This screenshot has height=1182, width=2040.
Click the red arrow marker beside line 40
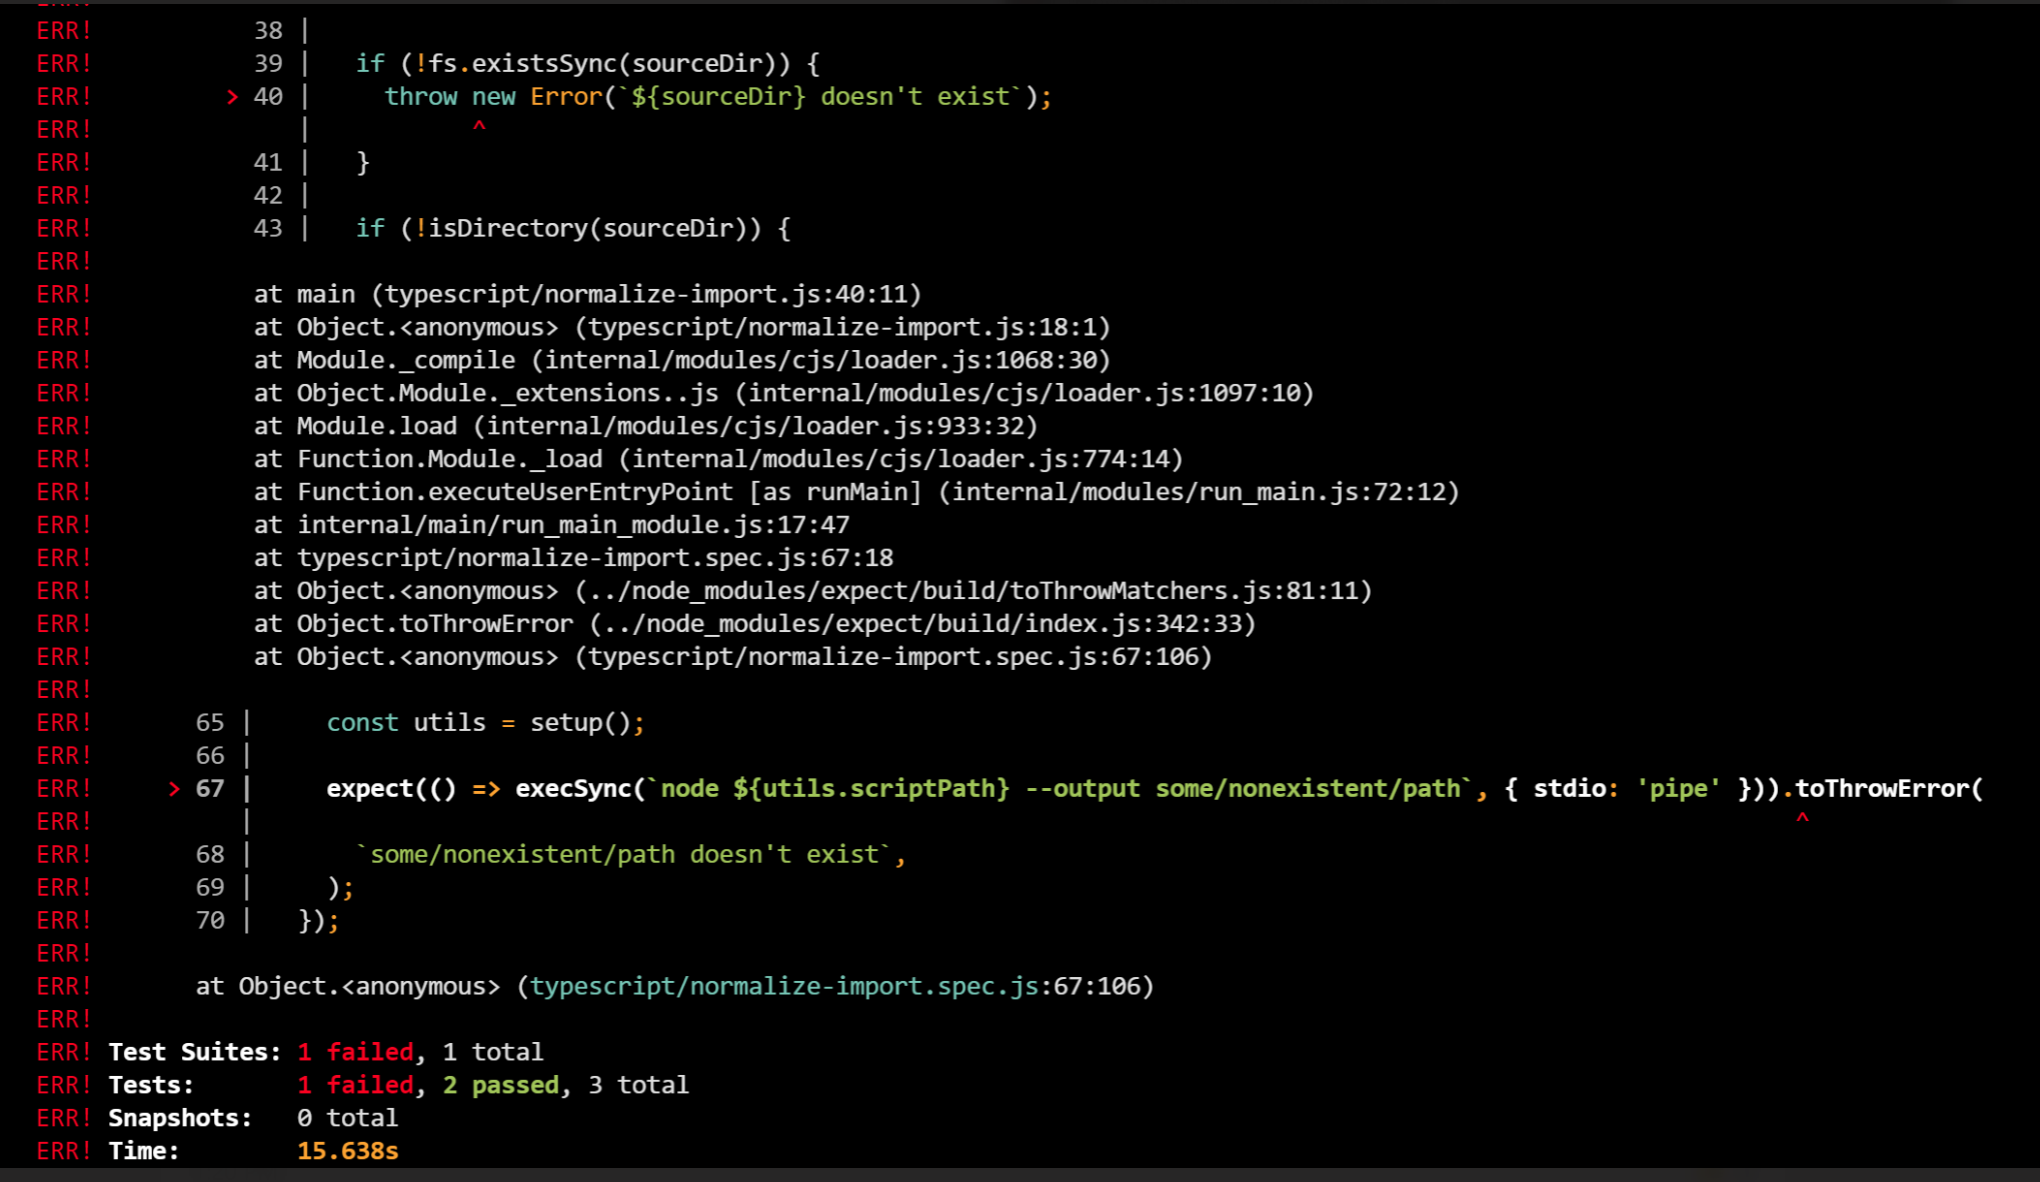[232, 97]
